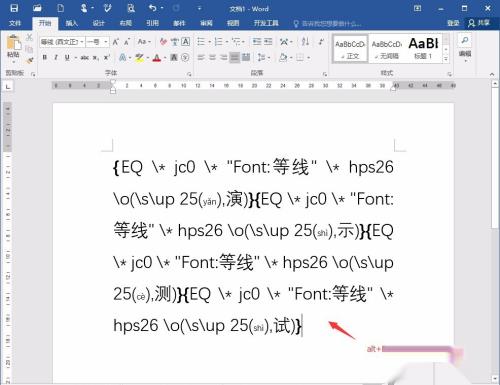Toggle Bold formatting

[x=45, y=58]
